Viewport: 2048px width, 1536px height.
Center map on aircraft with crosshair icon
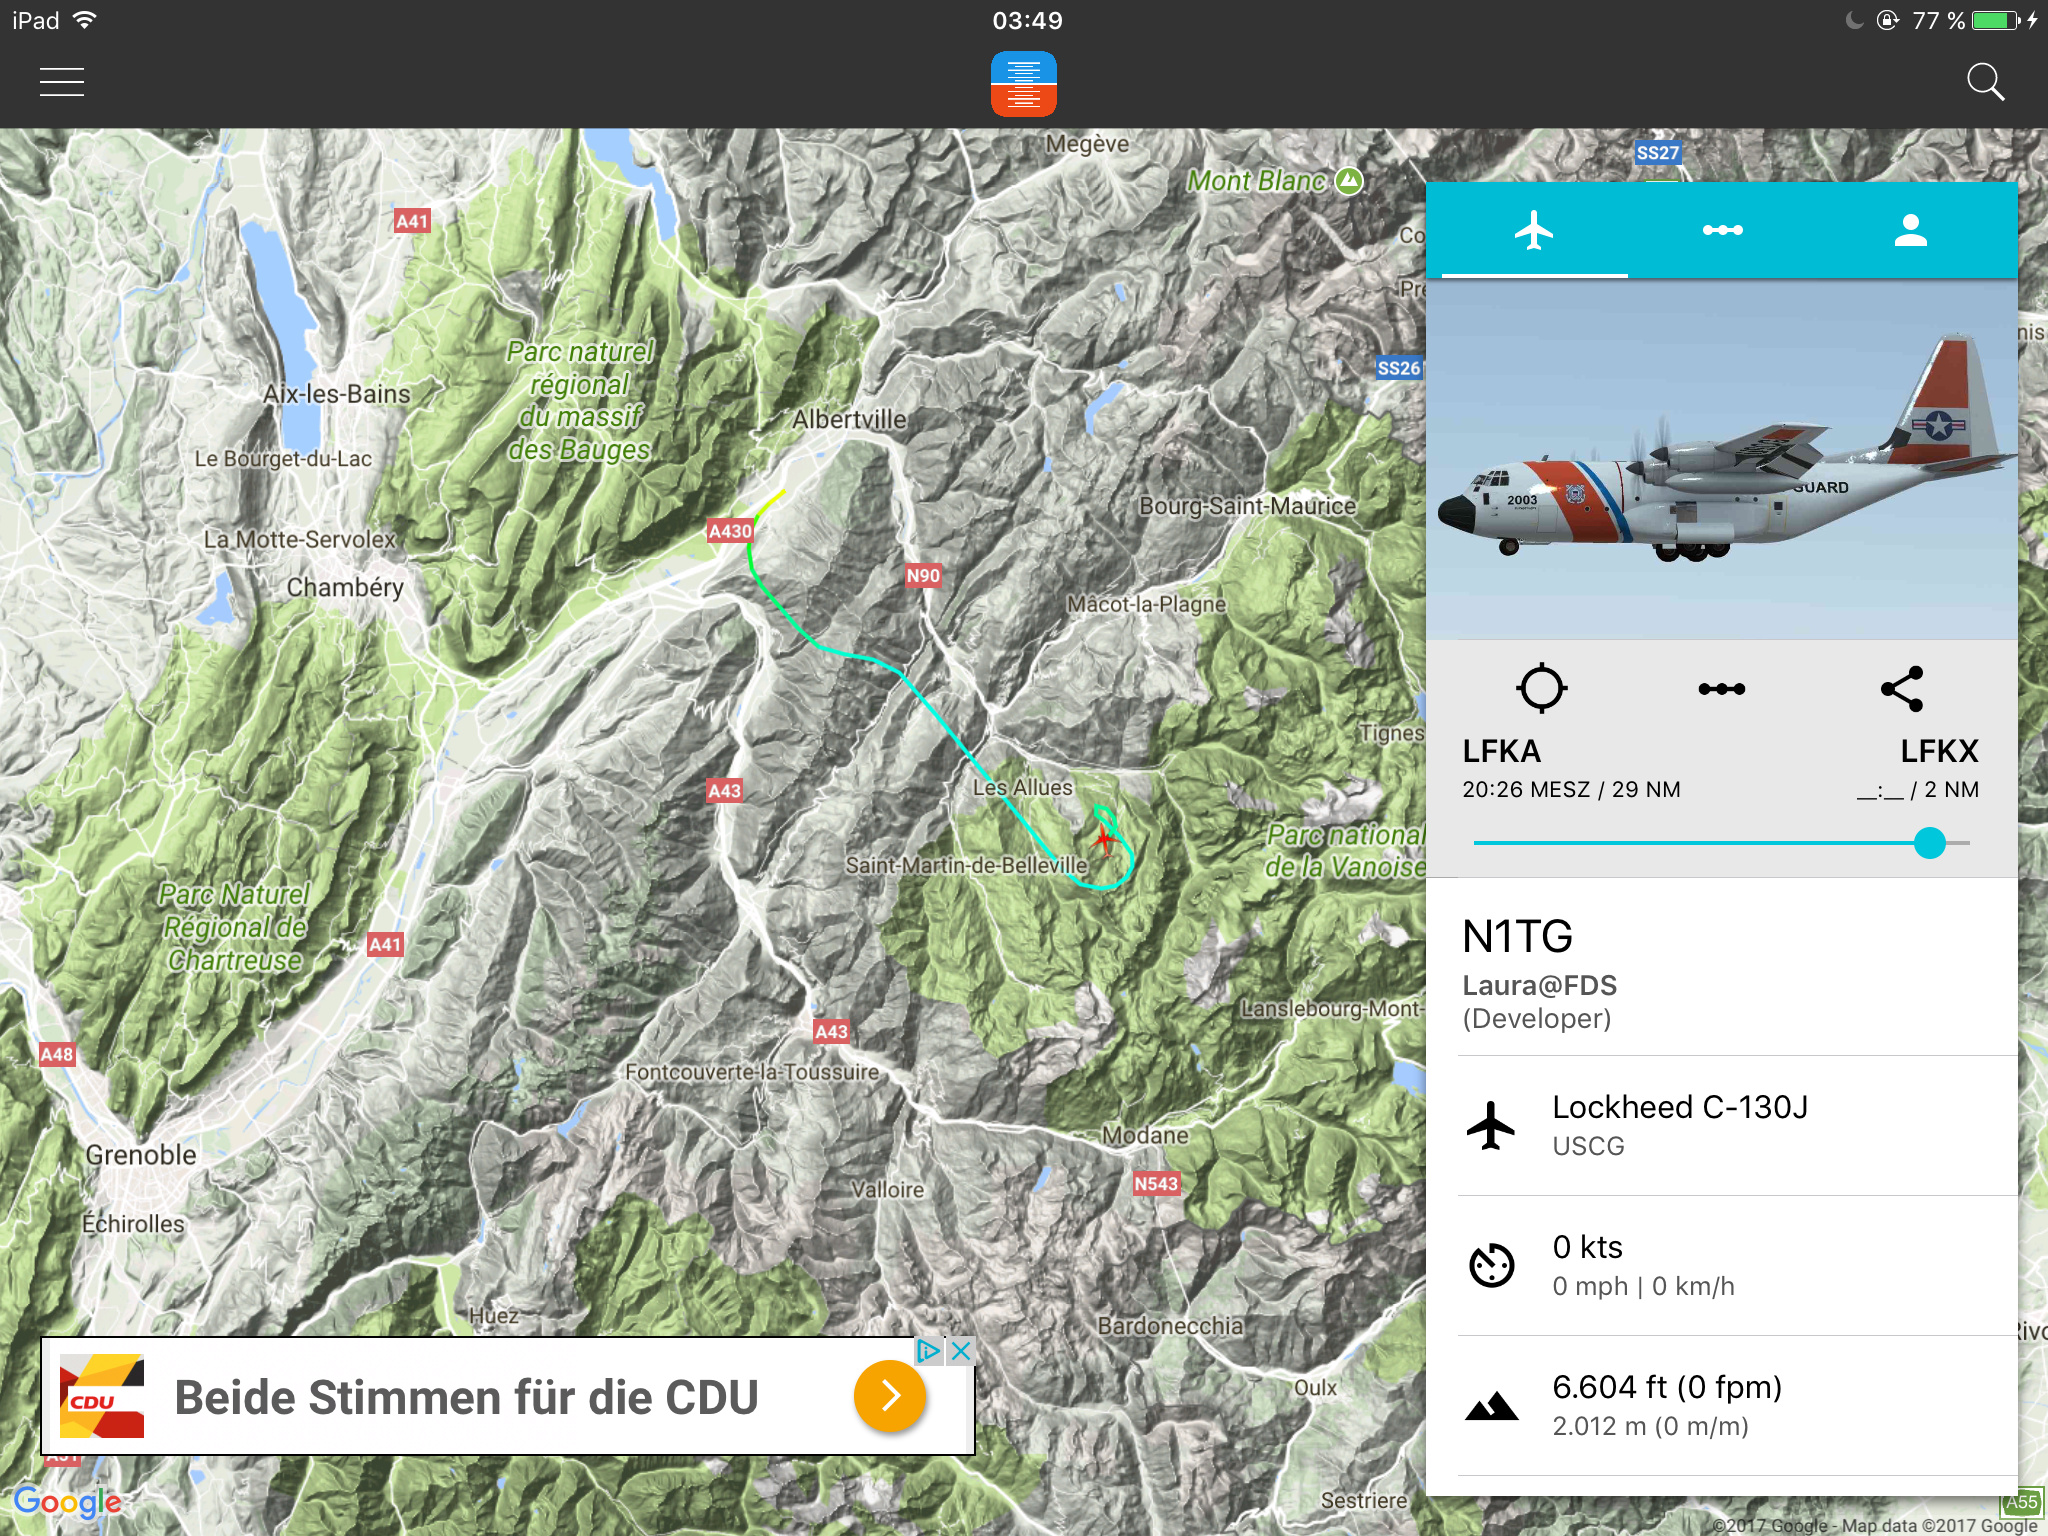1541,688
